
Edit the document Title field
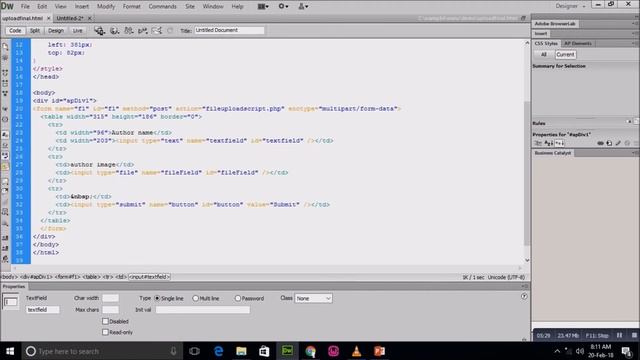click(x=229, y=30)
